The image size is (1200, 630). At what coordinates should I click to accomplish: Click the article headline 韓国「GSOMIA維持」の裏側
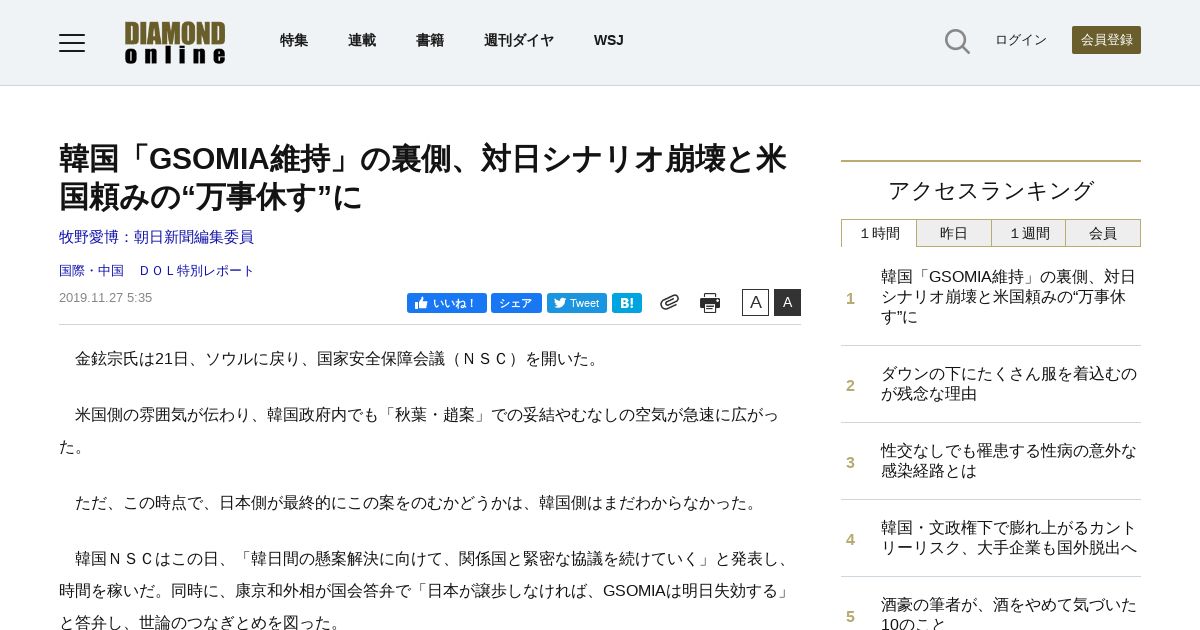(x=423, y=178)
